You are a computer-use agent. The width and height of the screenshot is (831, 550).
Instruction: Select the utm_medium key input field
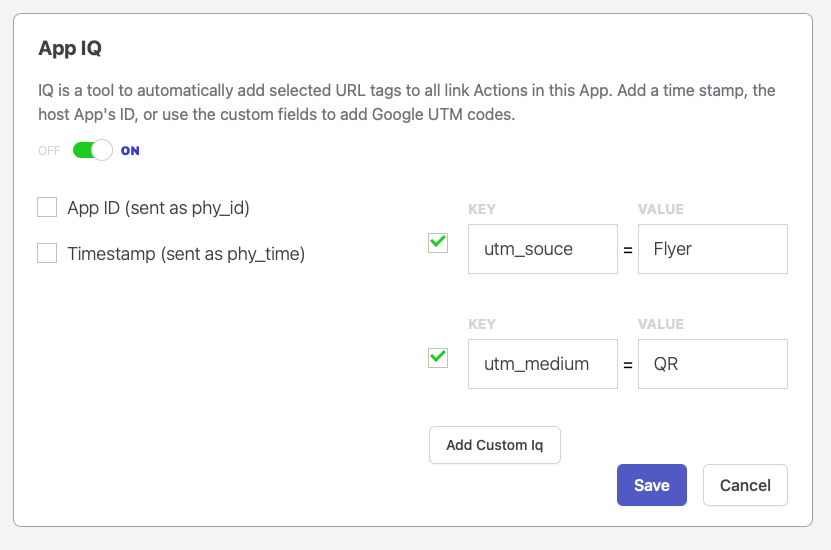pyautogui.click(x=542, y=364)
